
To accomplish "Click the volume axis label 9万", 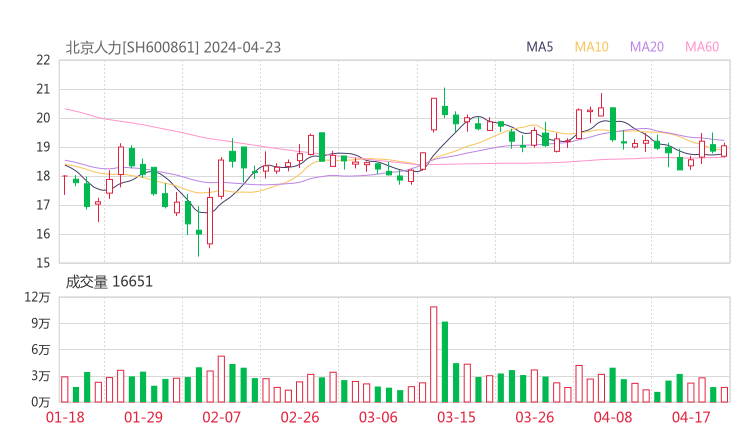I will click(x=41, y=323).
